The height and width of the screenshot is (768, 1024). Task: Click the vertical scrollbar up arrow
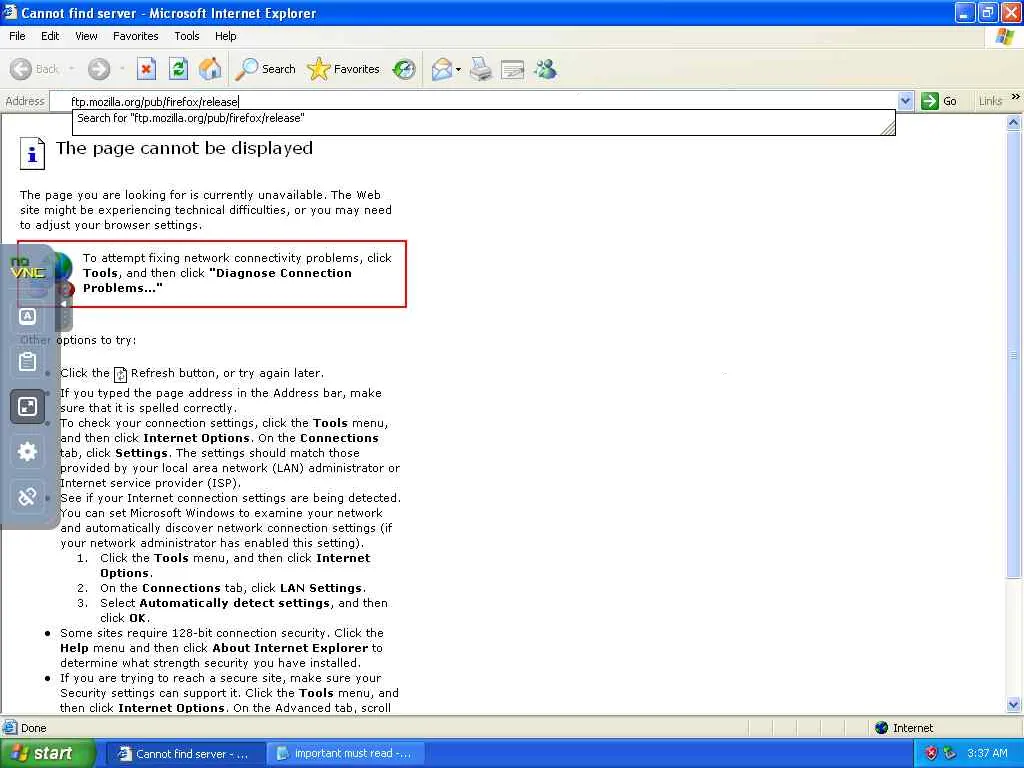1014,122
